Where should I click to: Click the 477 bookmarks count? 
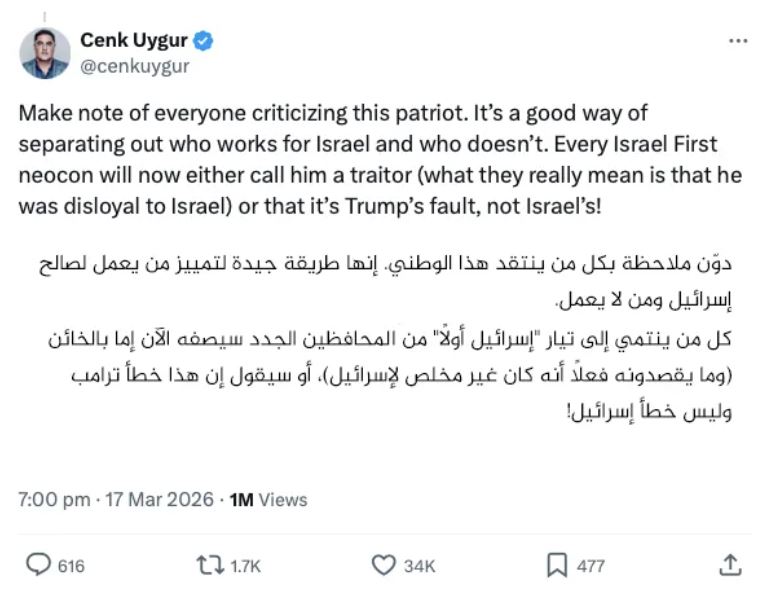(590, 566)
